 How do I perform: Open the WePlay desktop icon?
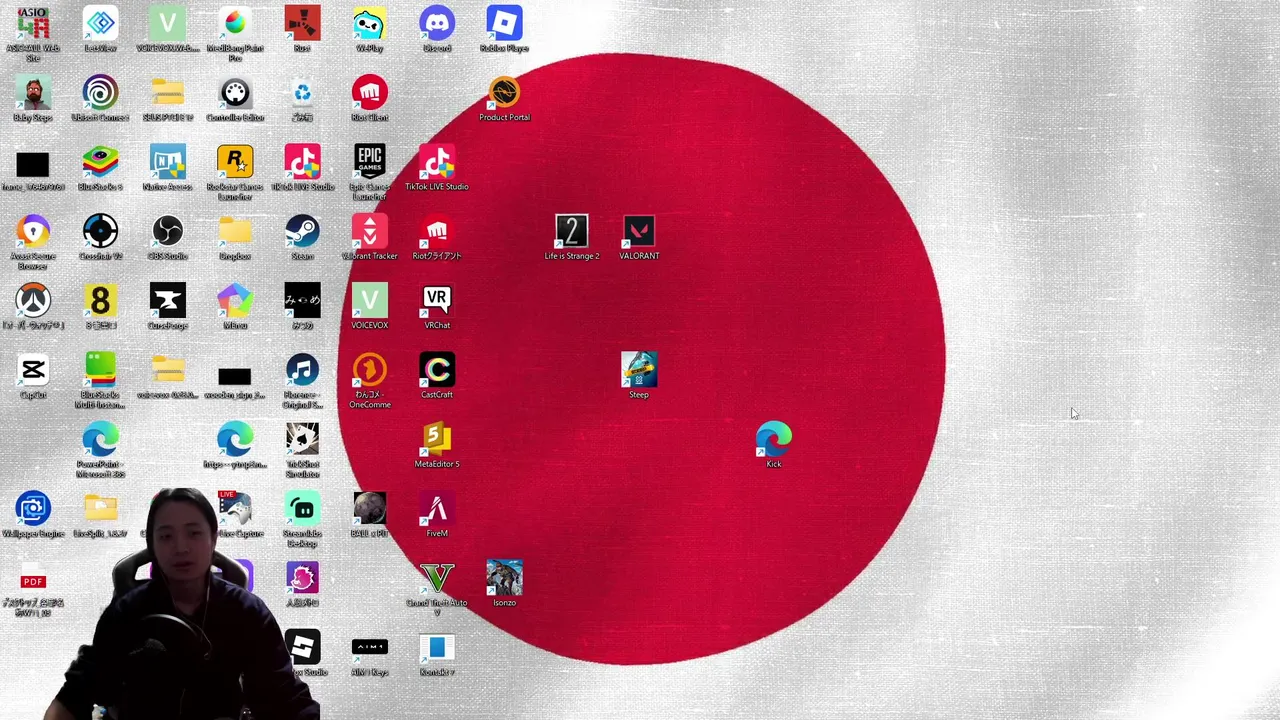pos(369,24)
